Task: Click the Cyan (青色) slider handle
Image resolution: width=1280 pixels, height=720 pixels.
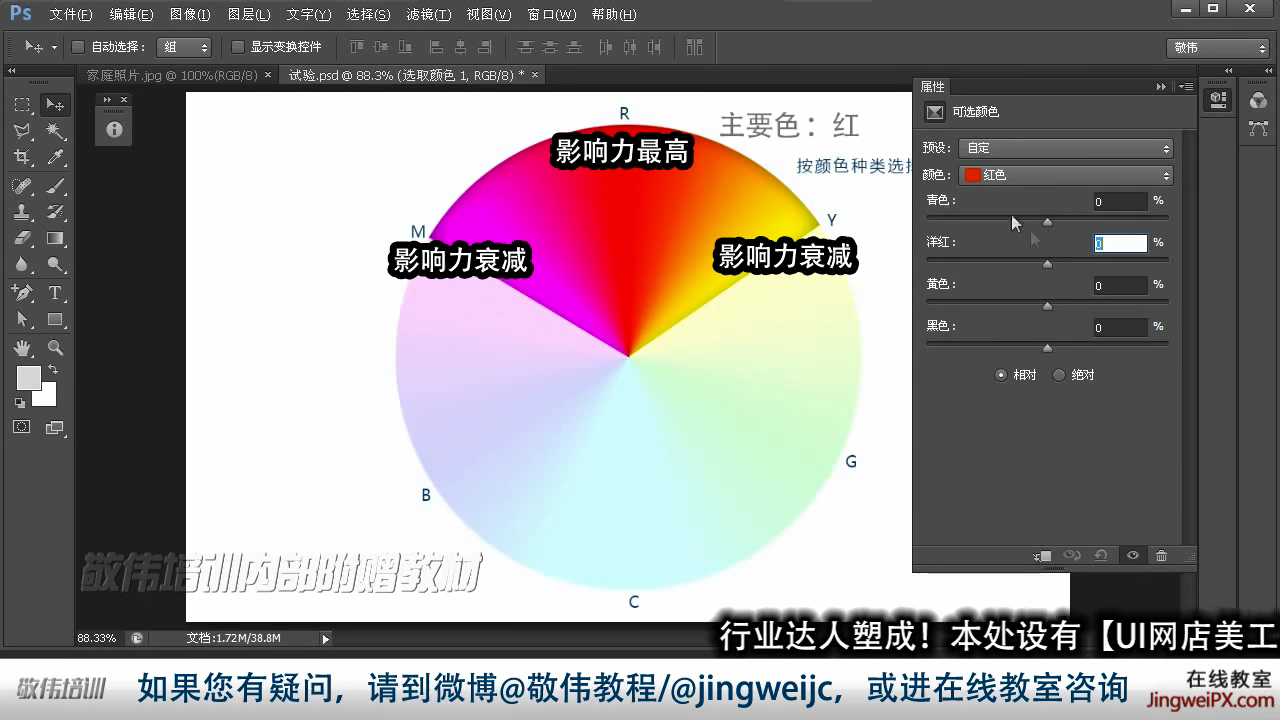Action: (x=1047, y=222)
